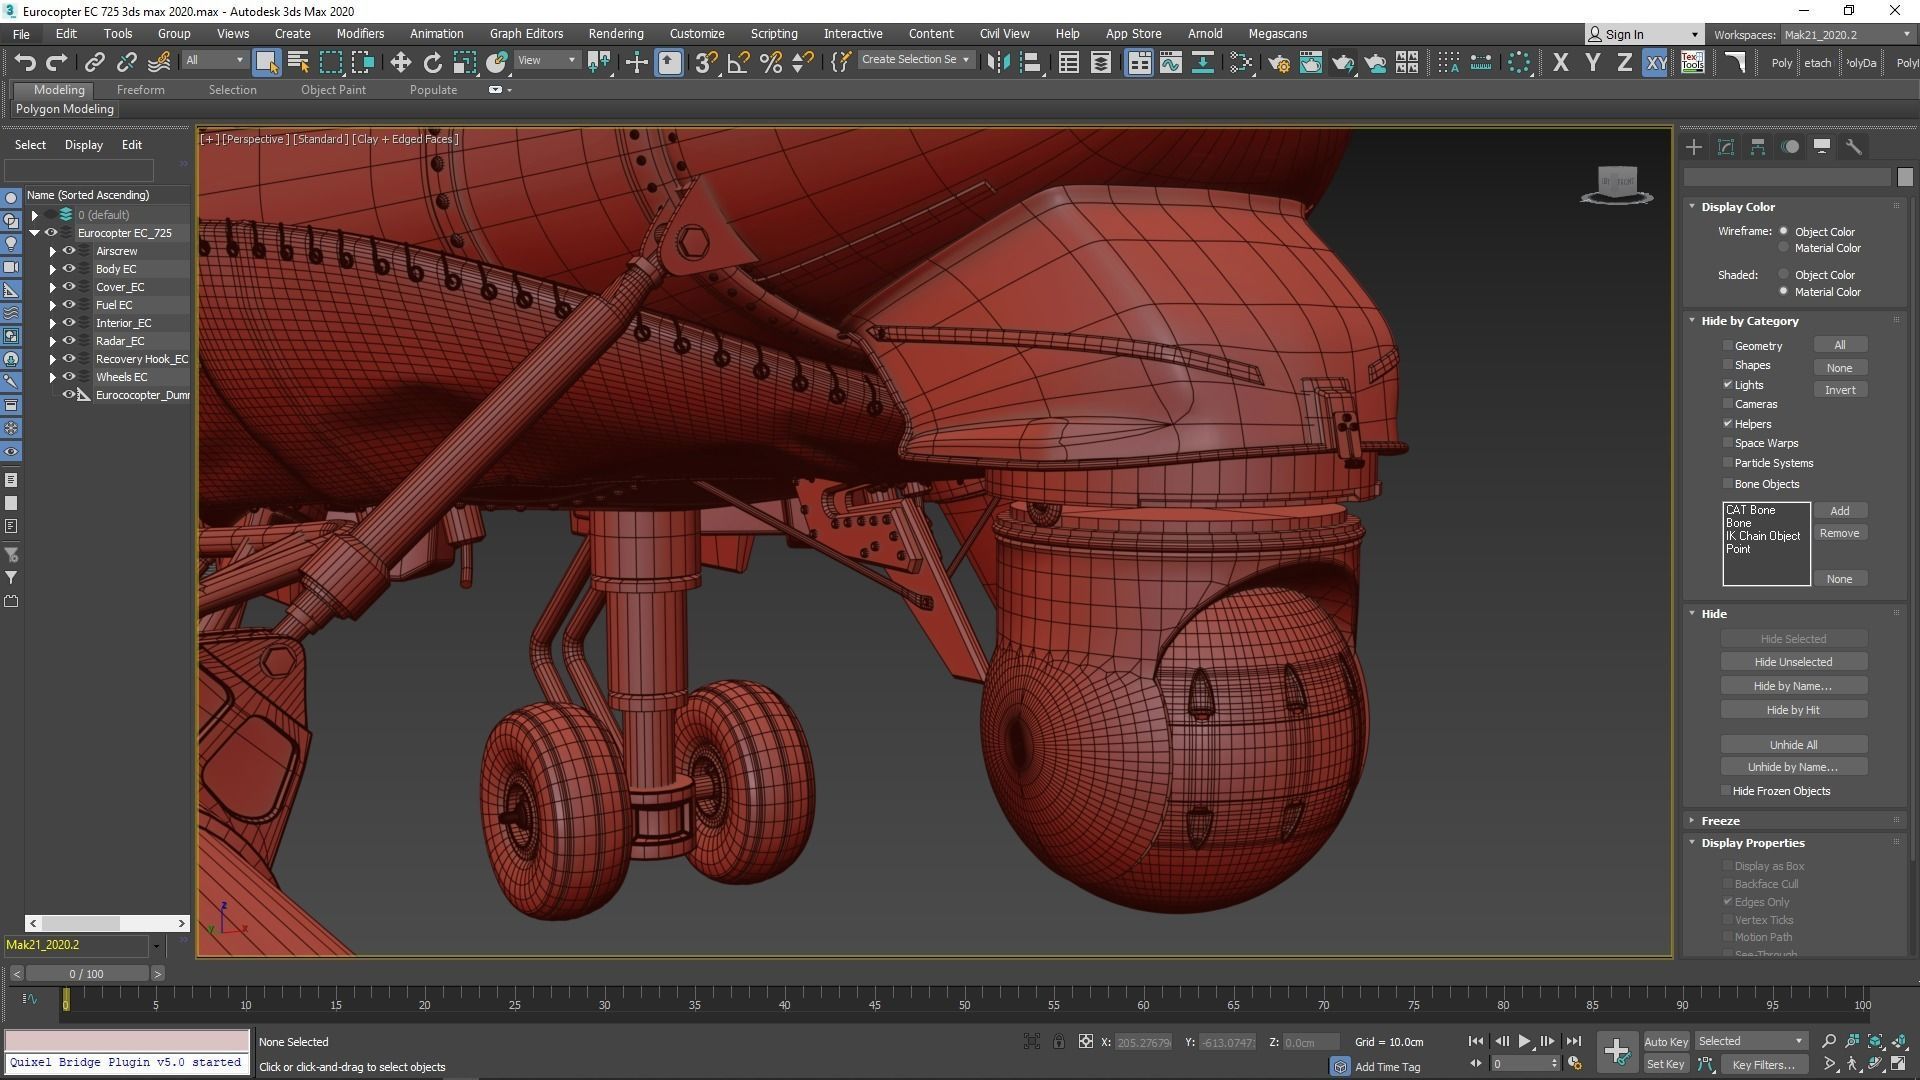Uncheck the Helpers hide category checkbox
The height and width of the screenshot is (1080, 1920).
tap(1727, 424)
